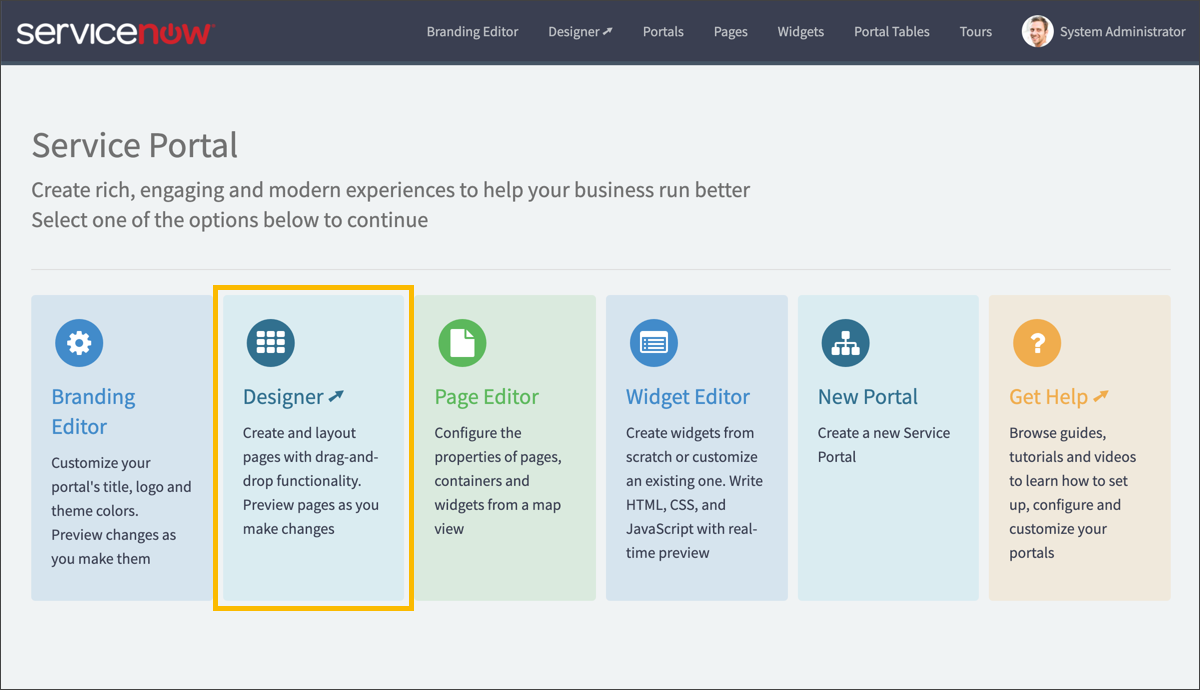Open Designer in top navigation
Screen dimensions: 1200x690
pyautogui.click(x=580, y=32)
